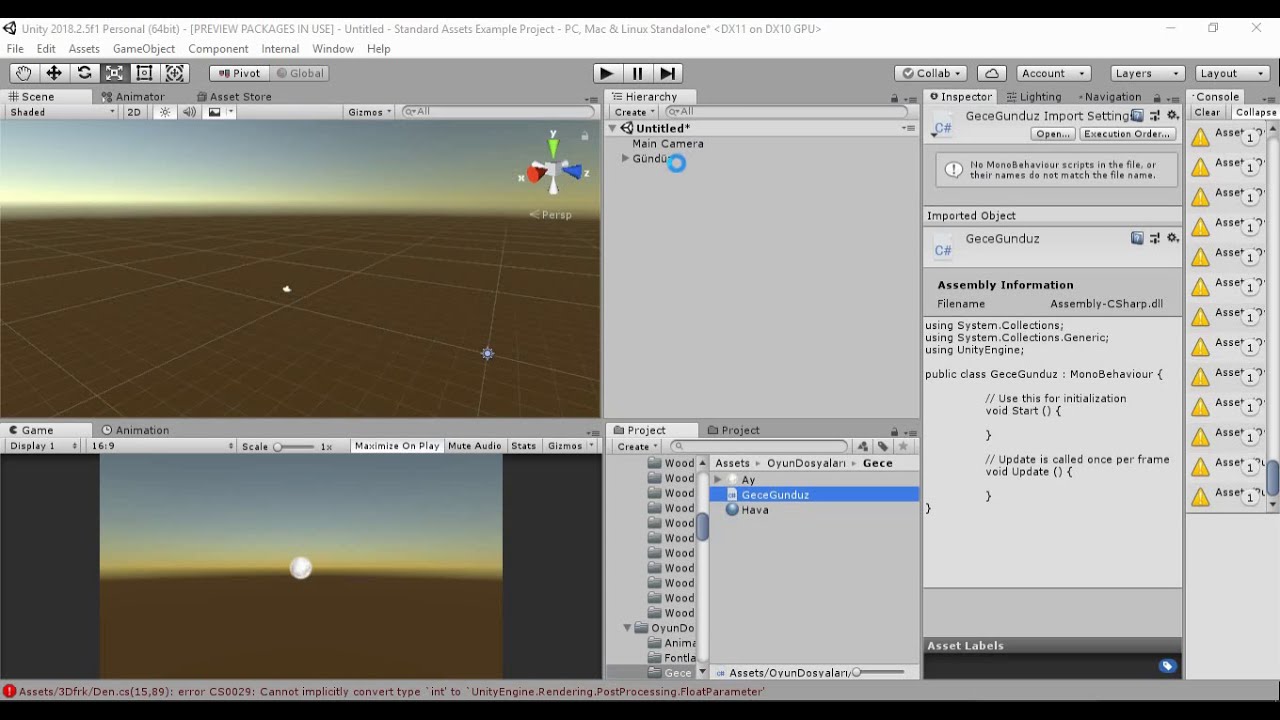This screenshot has height=720, width=1280.
Task: Open the Hierarchy Create dropdown
Action: [635, 112]
